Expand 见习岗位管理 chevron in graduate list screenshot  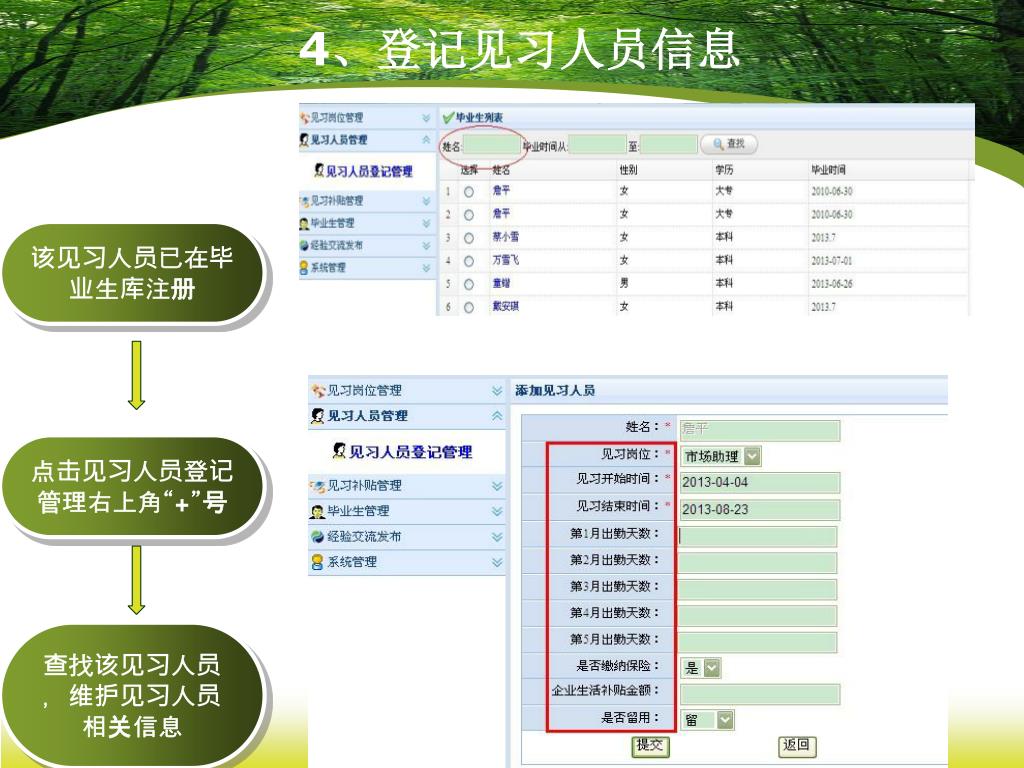point(426,118)
